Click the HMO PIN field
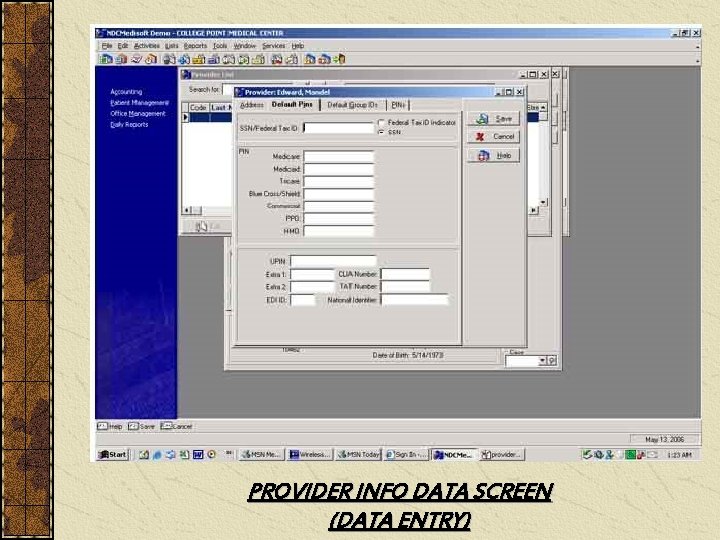Screen dimensions: 720x540 pos(339,231)
